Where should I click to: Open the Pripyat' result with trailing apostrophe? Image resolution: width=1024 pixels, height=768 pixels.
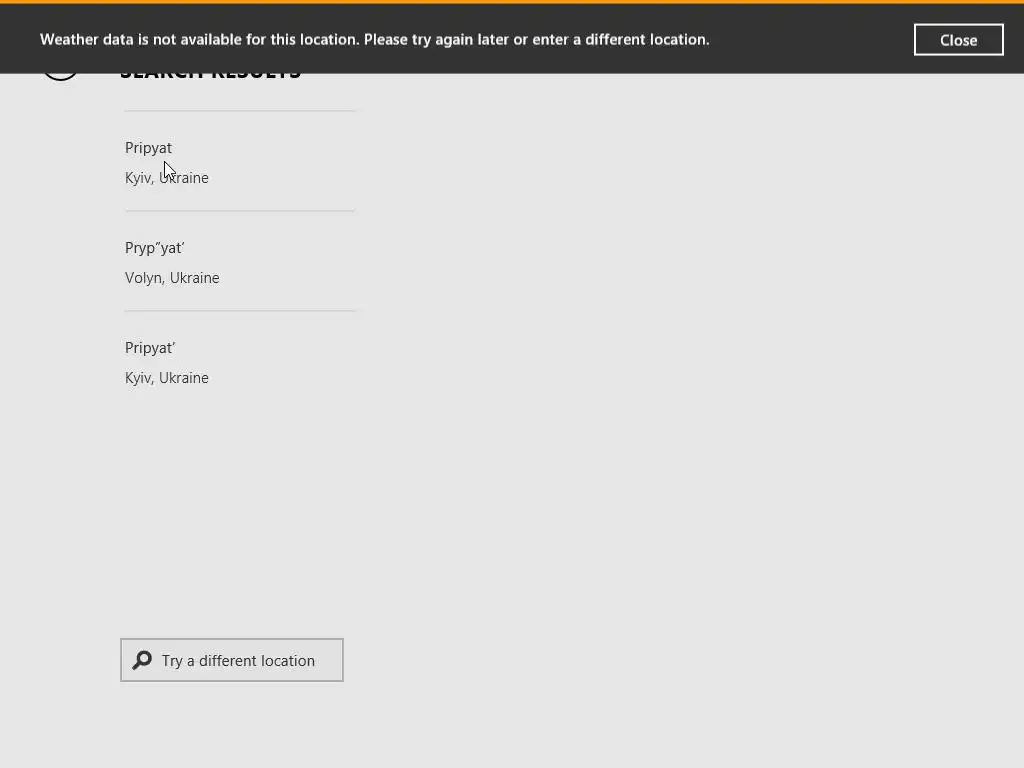(150, 348)
